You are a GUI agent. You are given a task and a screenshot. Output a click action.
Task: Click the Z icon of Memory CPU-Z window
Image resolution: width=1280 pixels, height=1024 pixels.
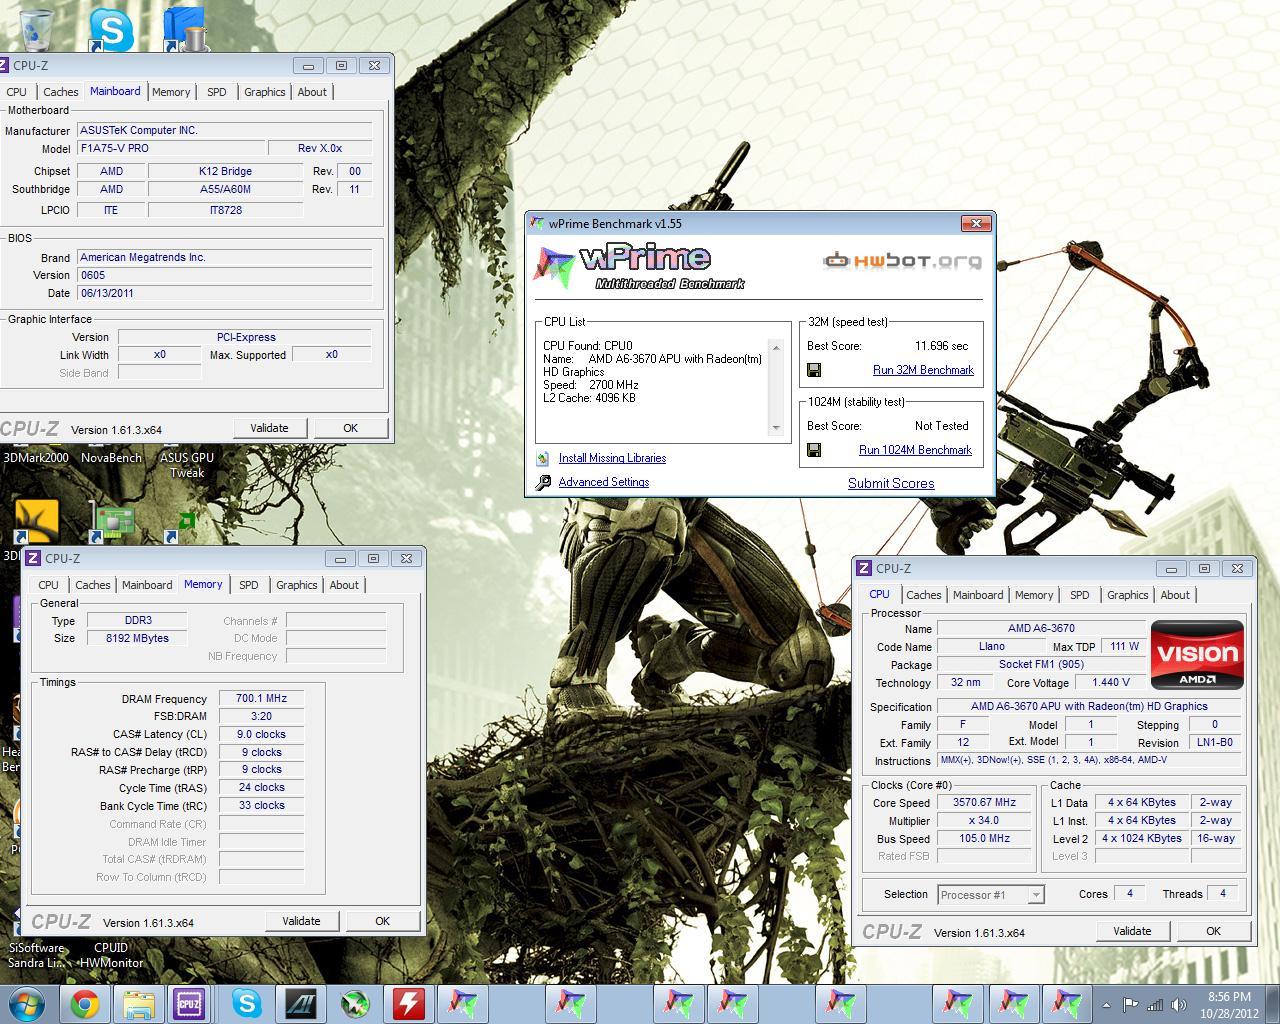(33, 558)
